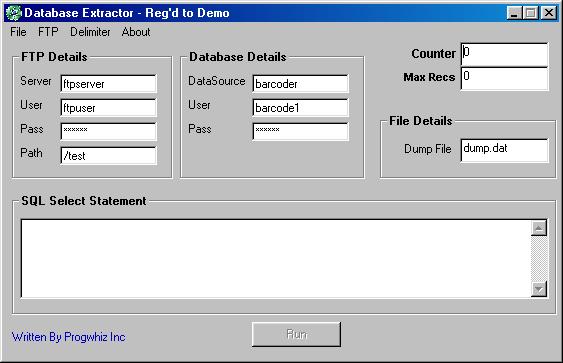Click the Counter input field
This screenshot has height=363, width=563.
(x=504, y=54)
